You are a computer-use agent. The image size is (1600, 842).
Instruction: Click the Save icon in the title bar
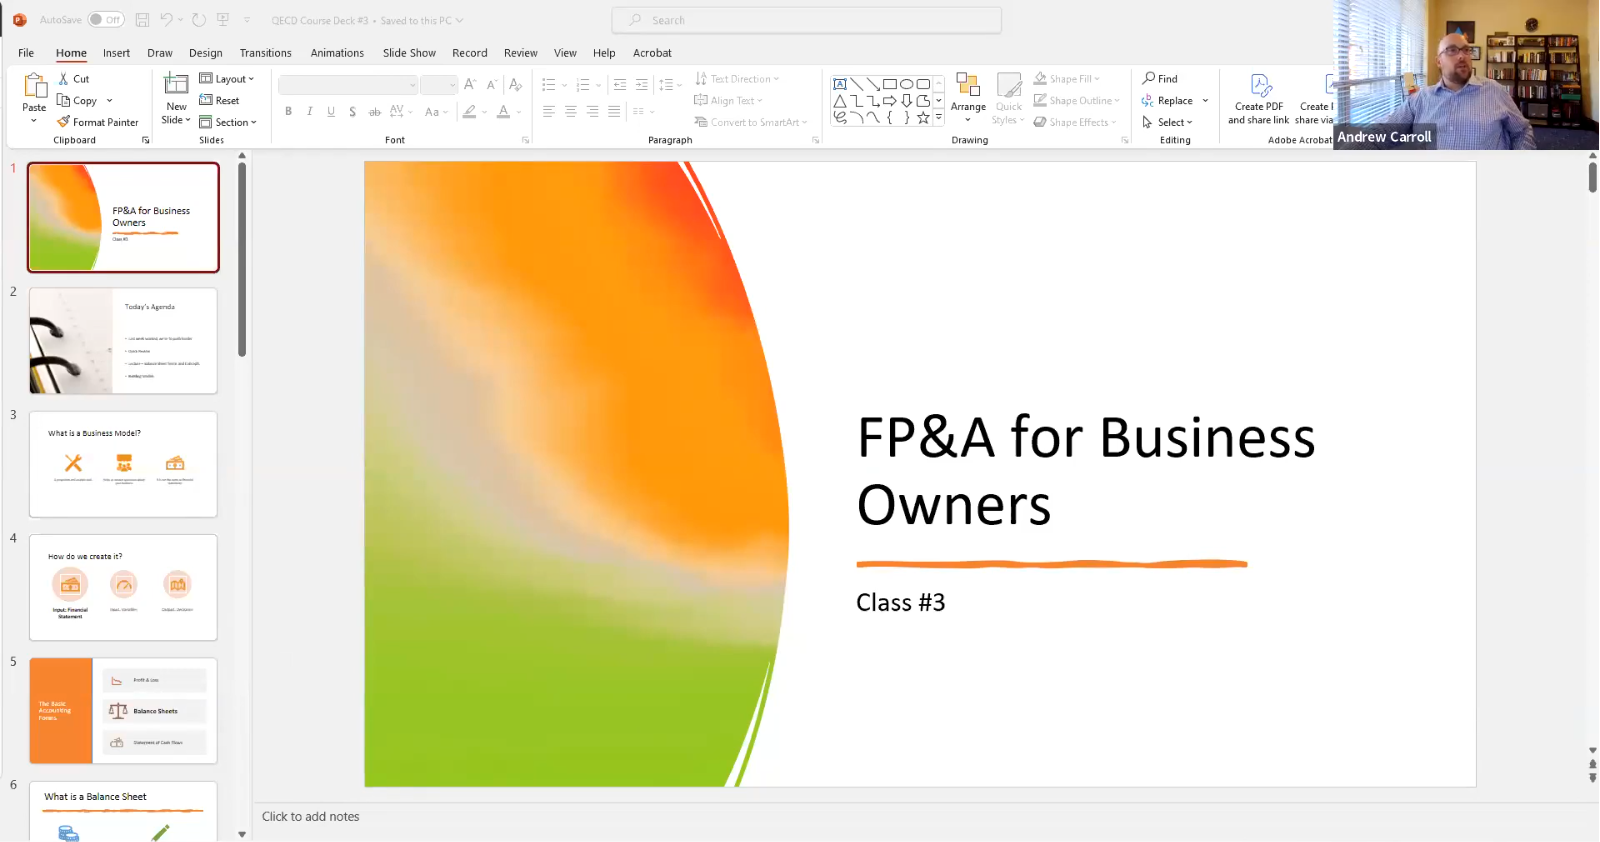(x=142, y=20)
